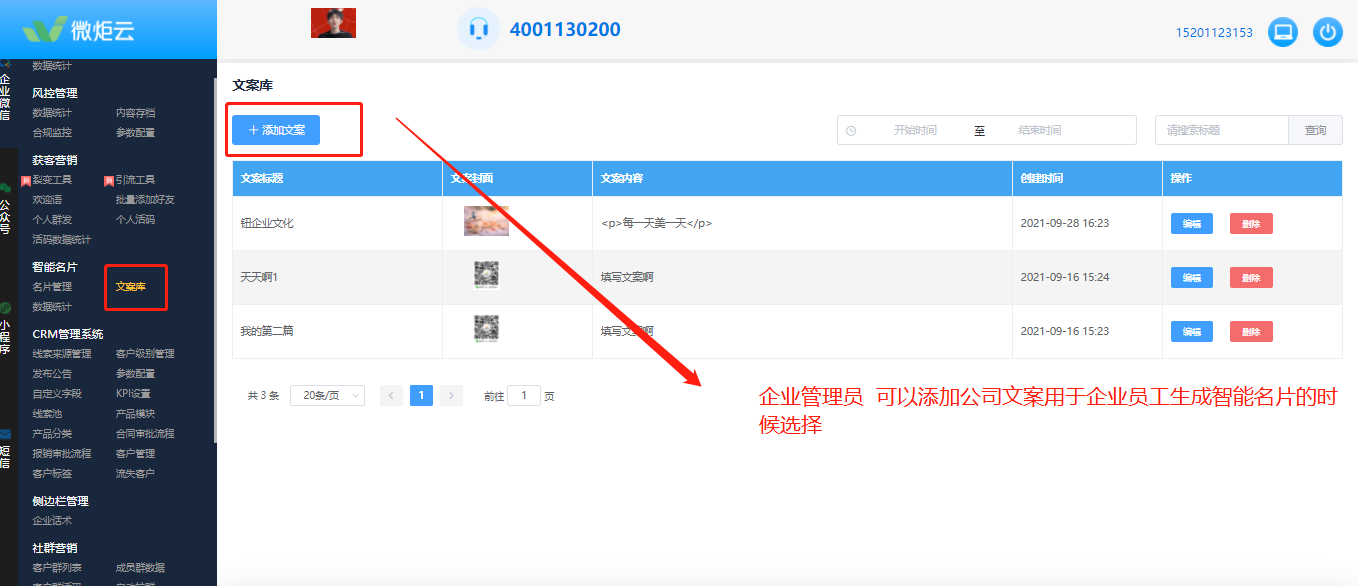
Task: Open 企业话术 in sidebar
Action: [52, 520]
